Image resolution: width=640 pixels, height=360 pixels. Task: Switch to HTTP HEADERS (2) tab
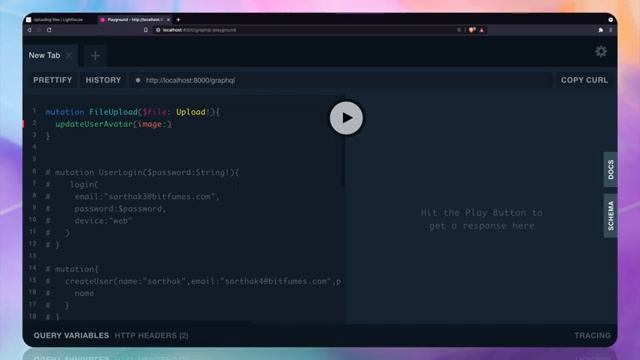[x=151, y=336]
